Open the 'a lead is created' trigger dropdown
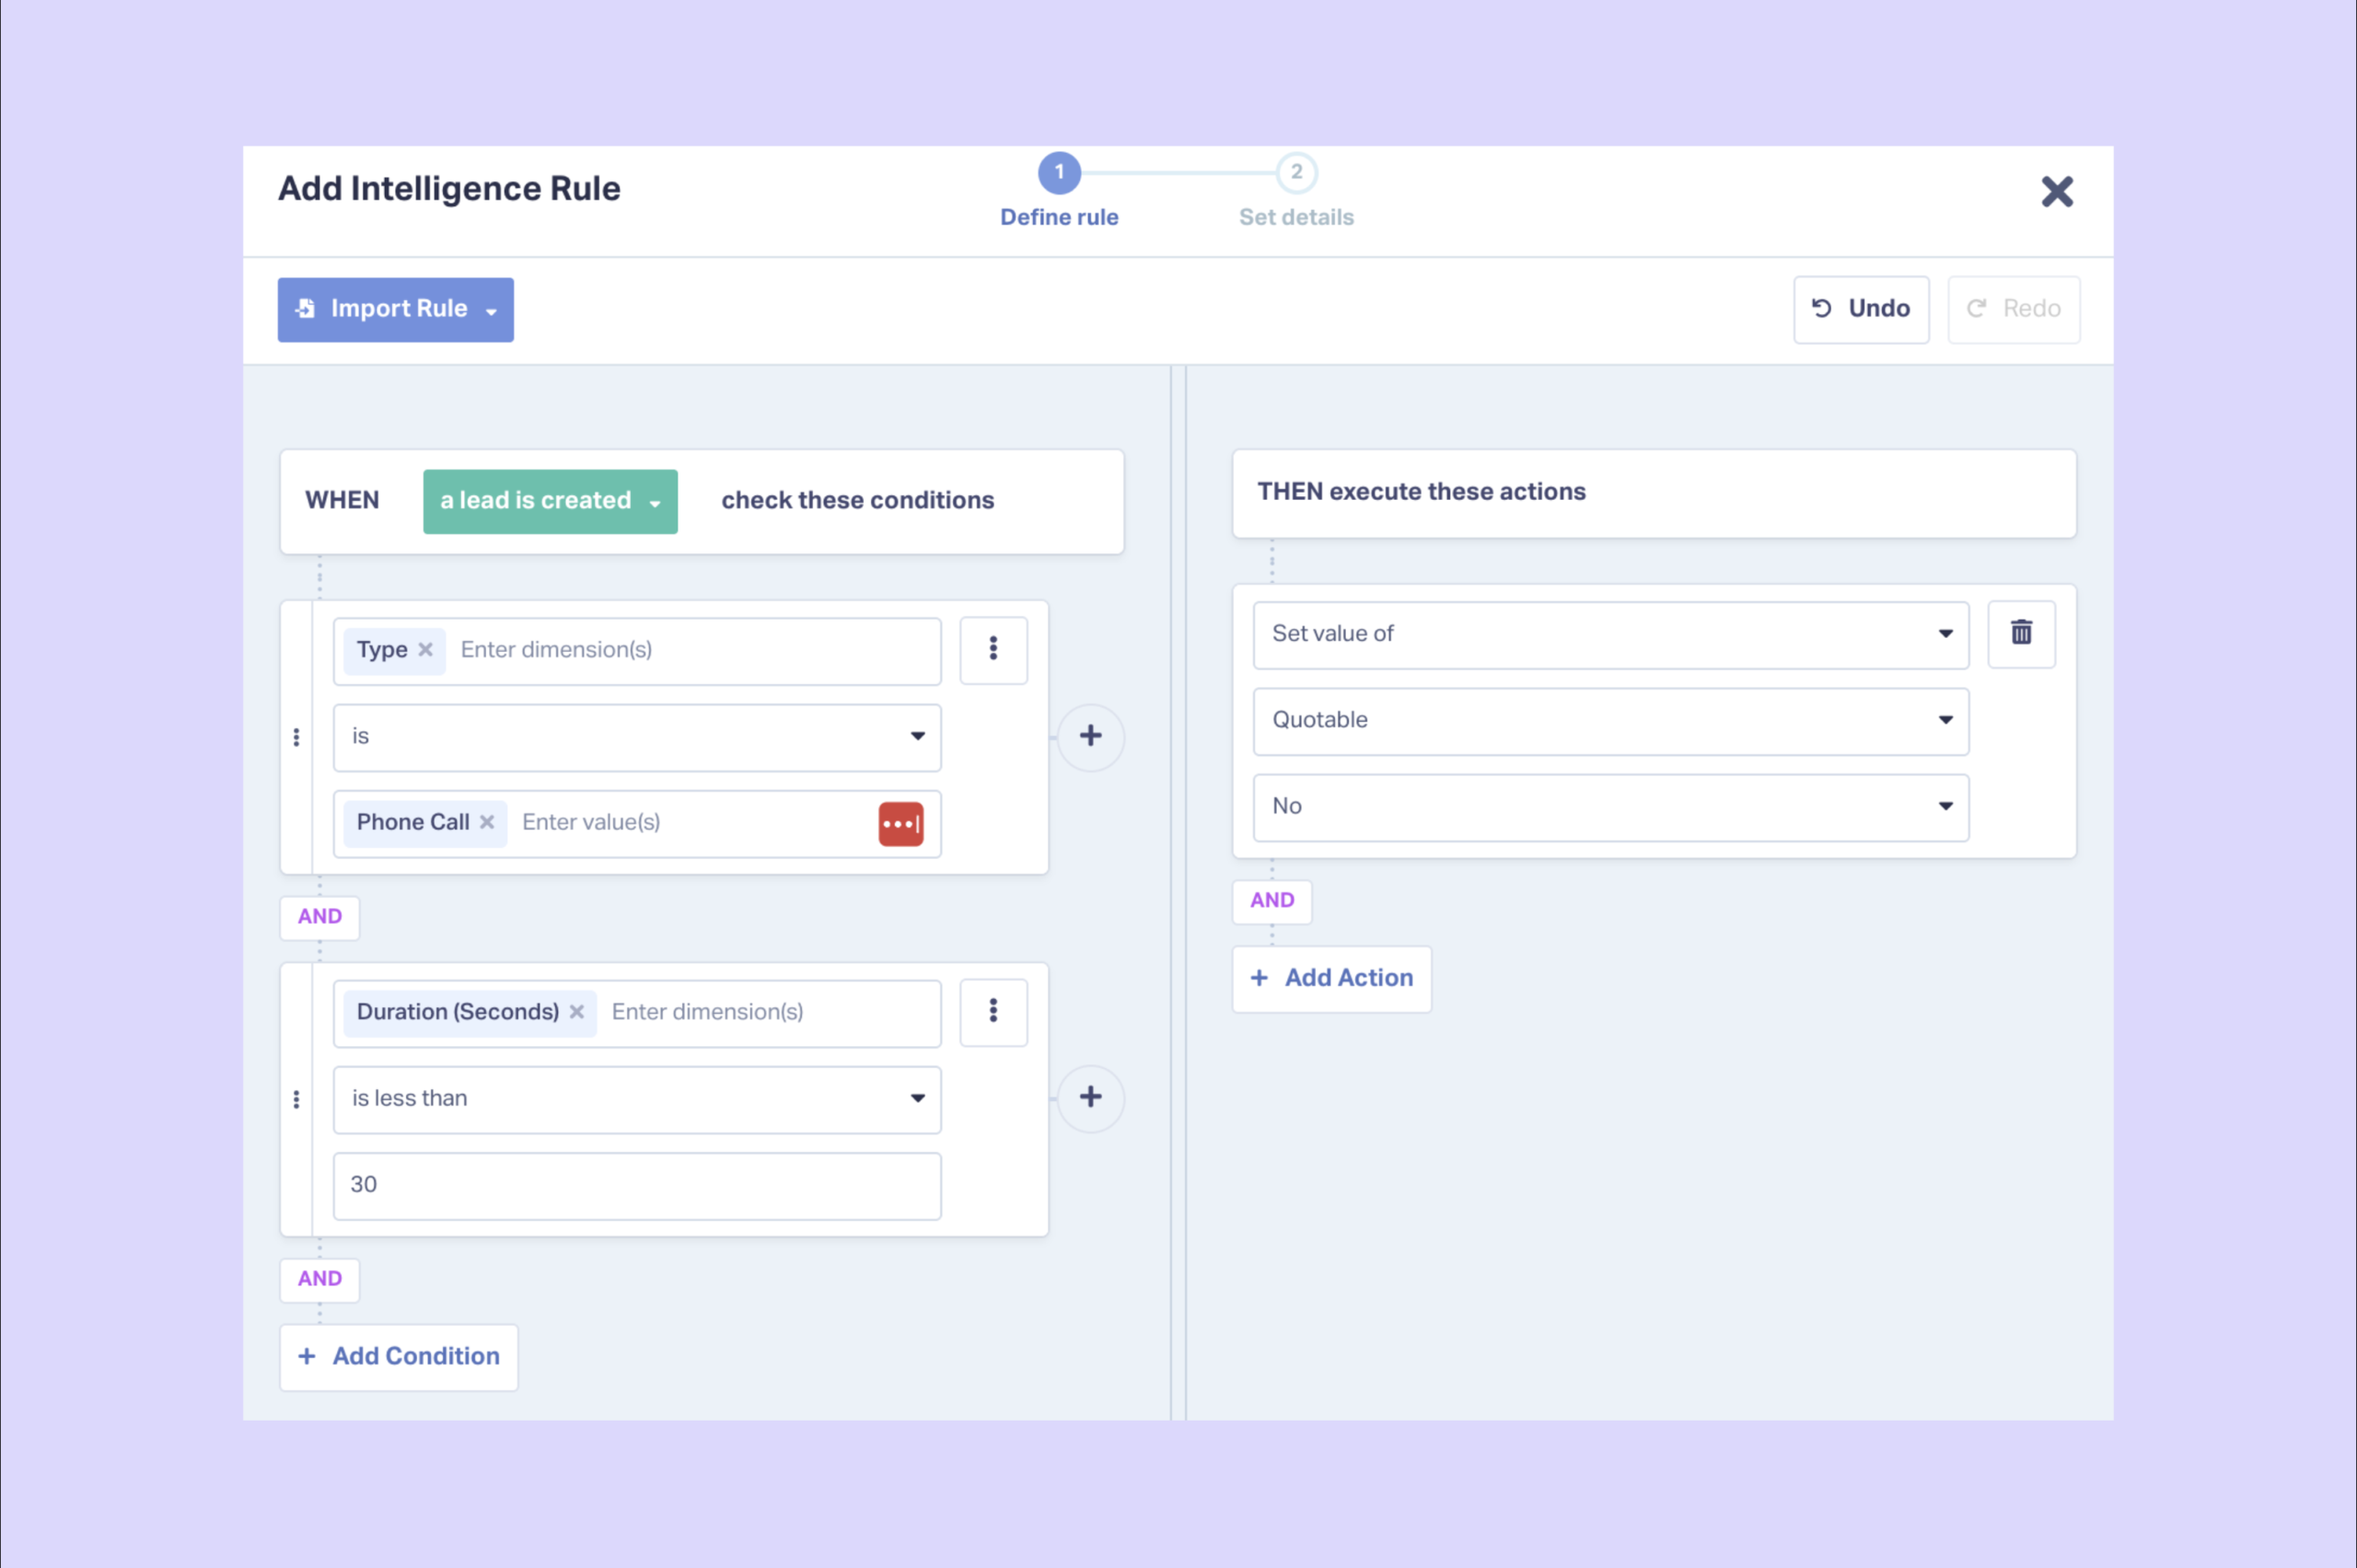Viewport: 2357px width, 1568px height. (x=550, y=501)
